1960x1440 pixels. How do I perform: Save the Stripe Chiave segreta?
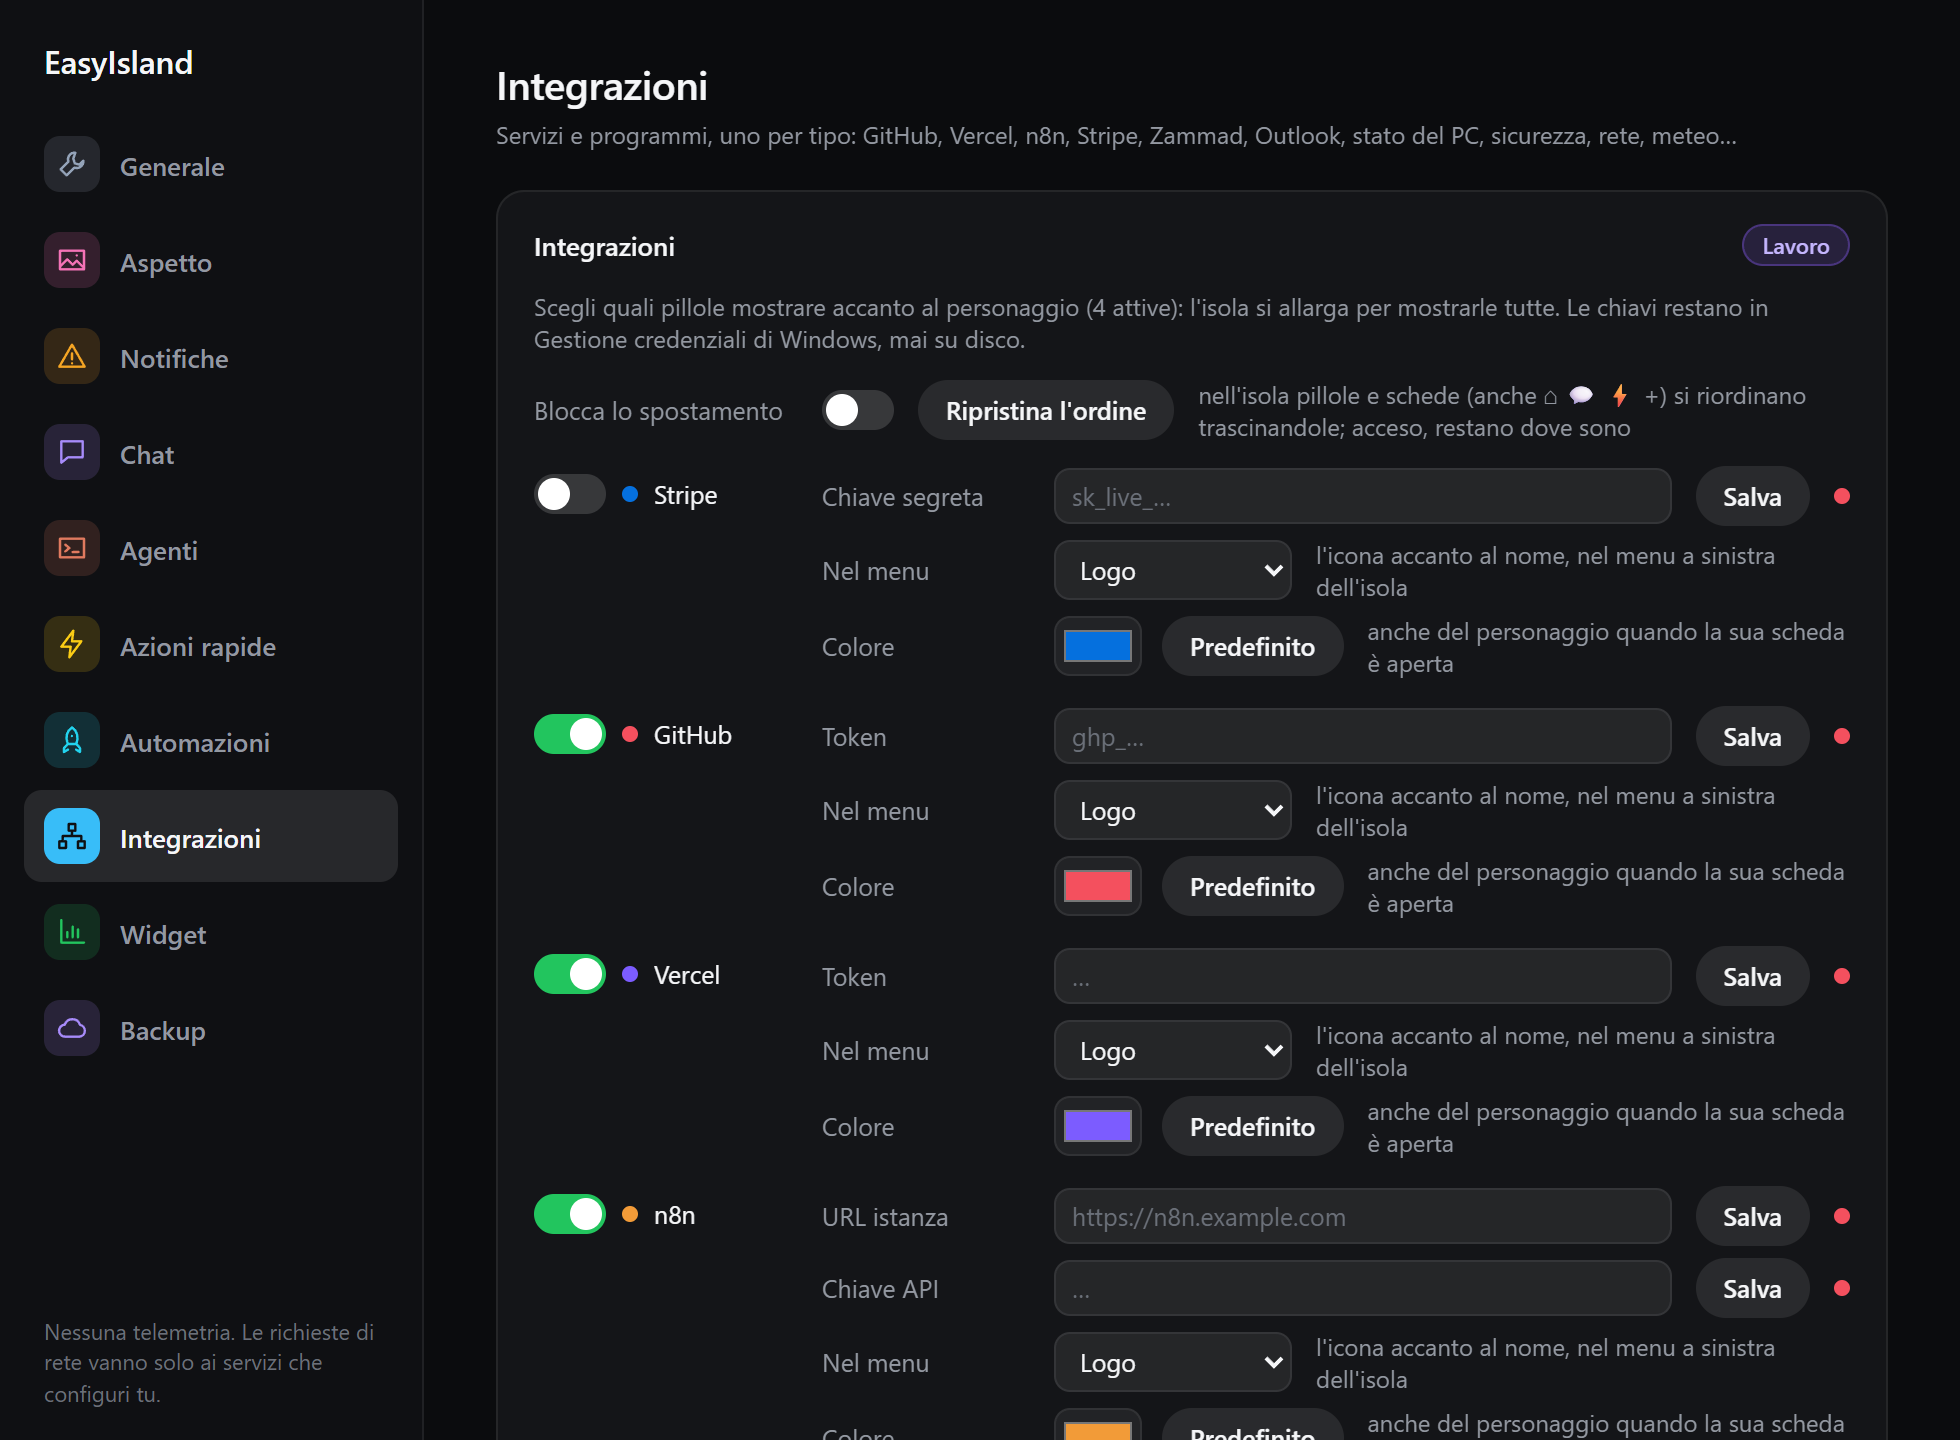click(1752, 496)
